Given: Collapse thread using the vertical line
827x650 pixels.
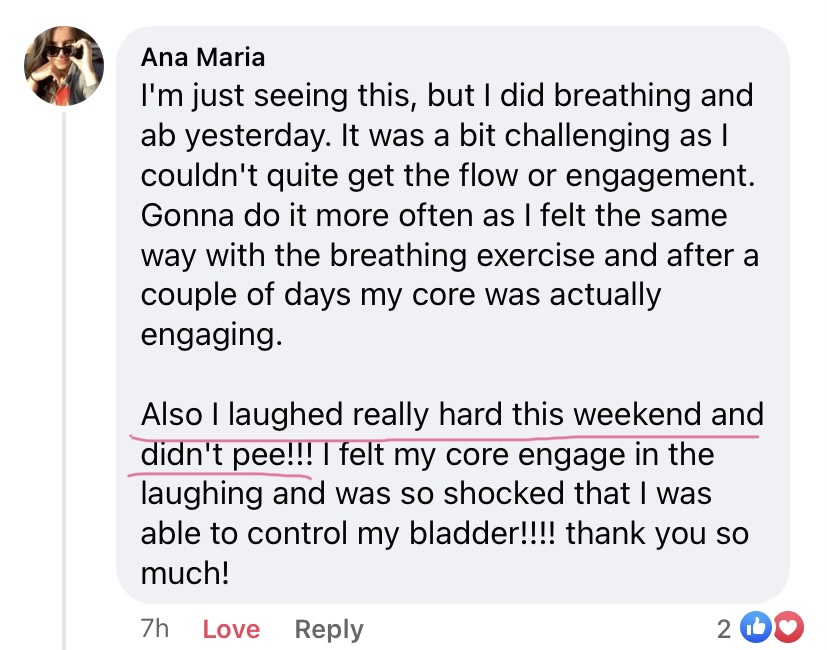Looking at the screenshot, I should tap(64, 380).
